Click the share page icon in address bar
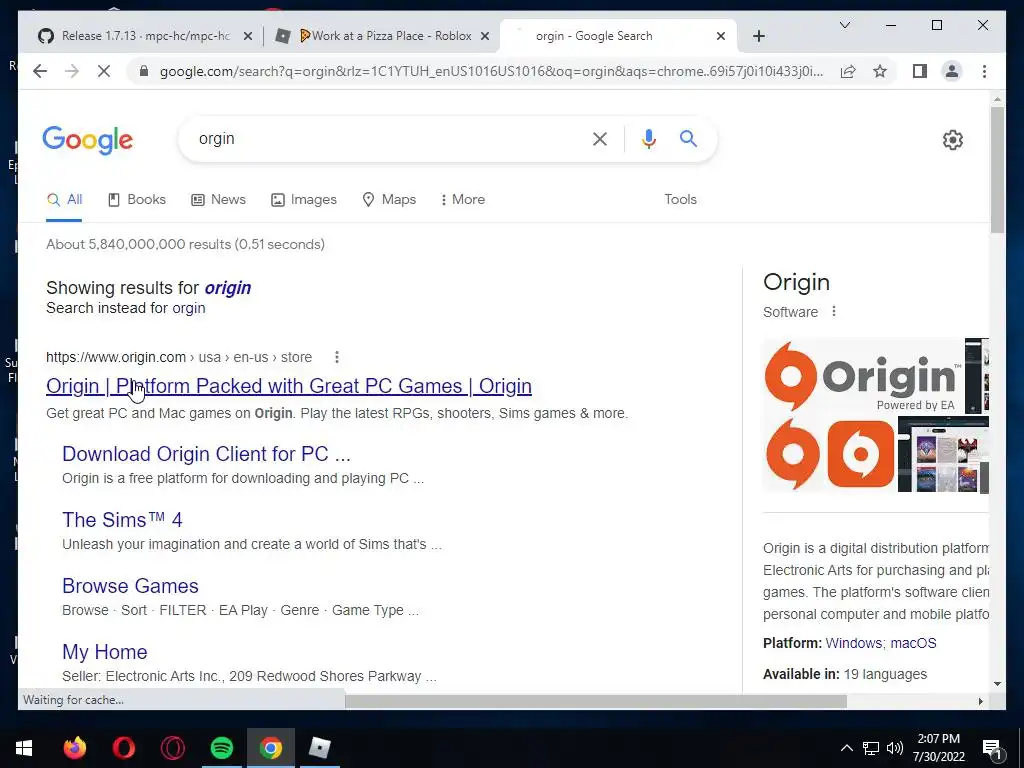1024x768 pixels. tap(848, 71)
